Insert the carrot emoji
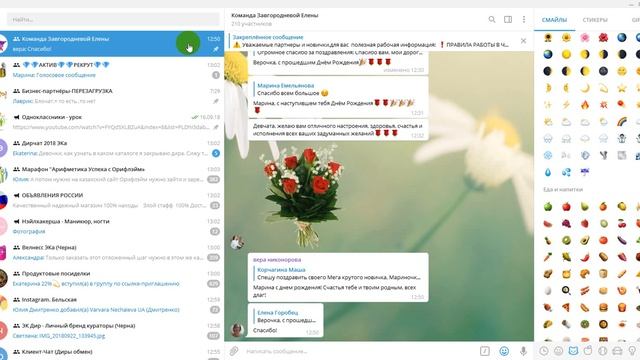This screenshot has height=360, width=640. [x=548, y=257]
